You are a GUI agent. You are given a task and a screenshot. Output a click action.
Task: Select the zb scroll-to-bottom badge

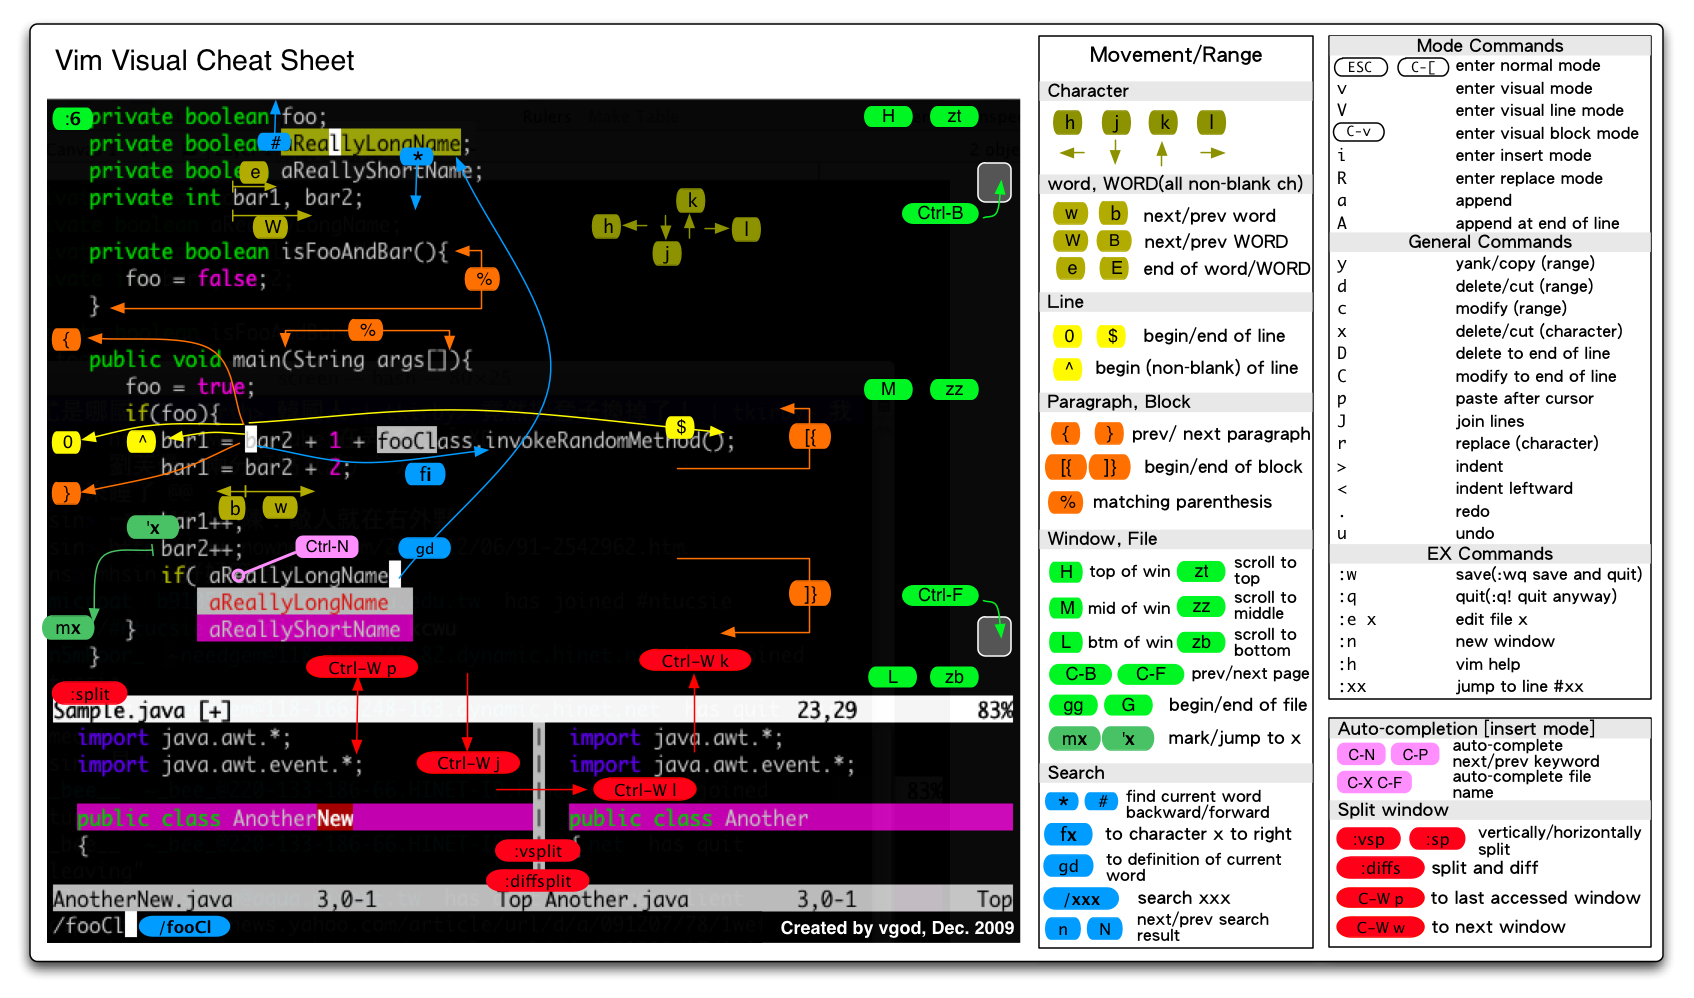tap(1201, 642)
